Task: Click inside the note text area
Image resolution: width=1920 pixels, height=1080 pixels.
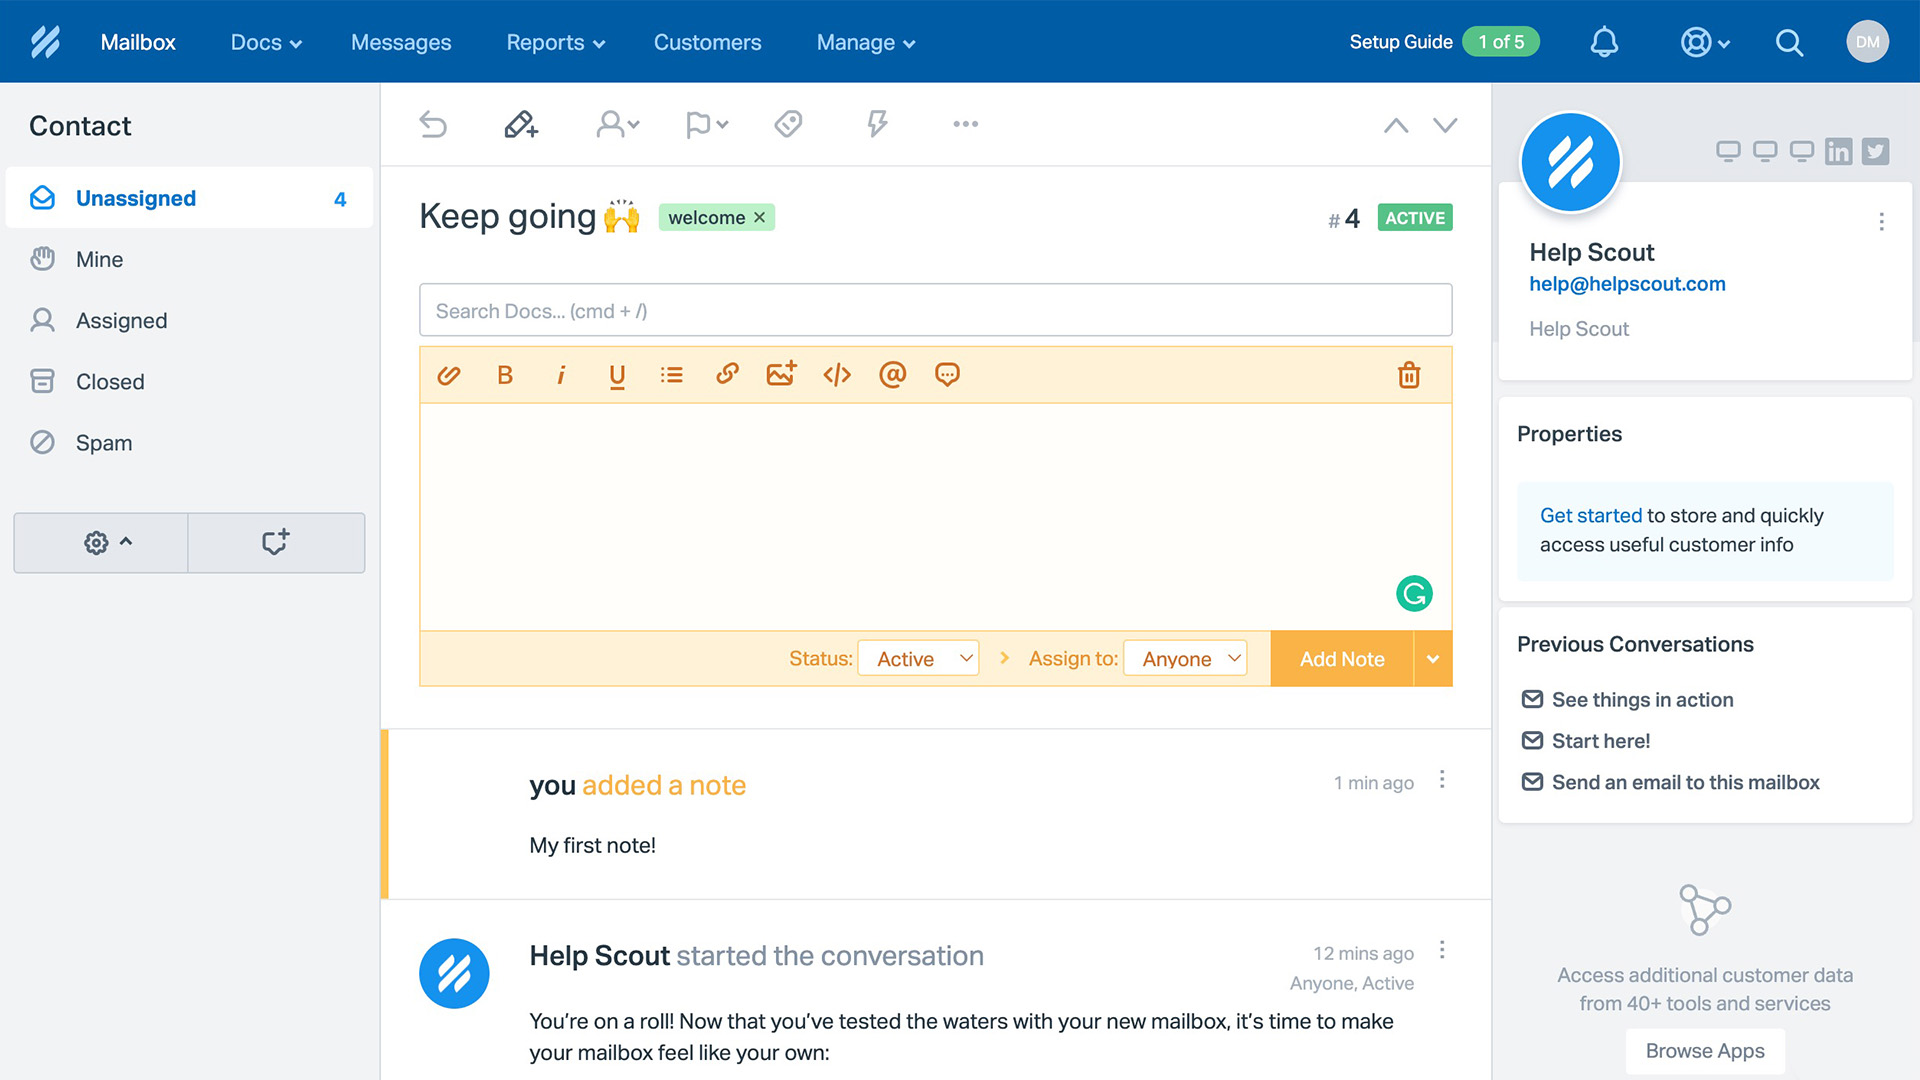Action: [935, 516]
